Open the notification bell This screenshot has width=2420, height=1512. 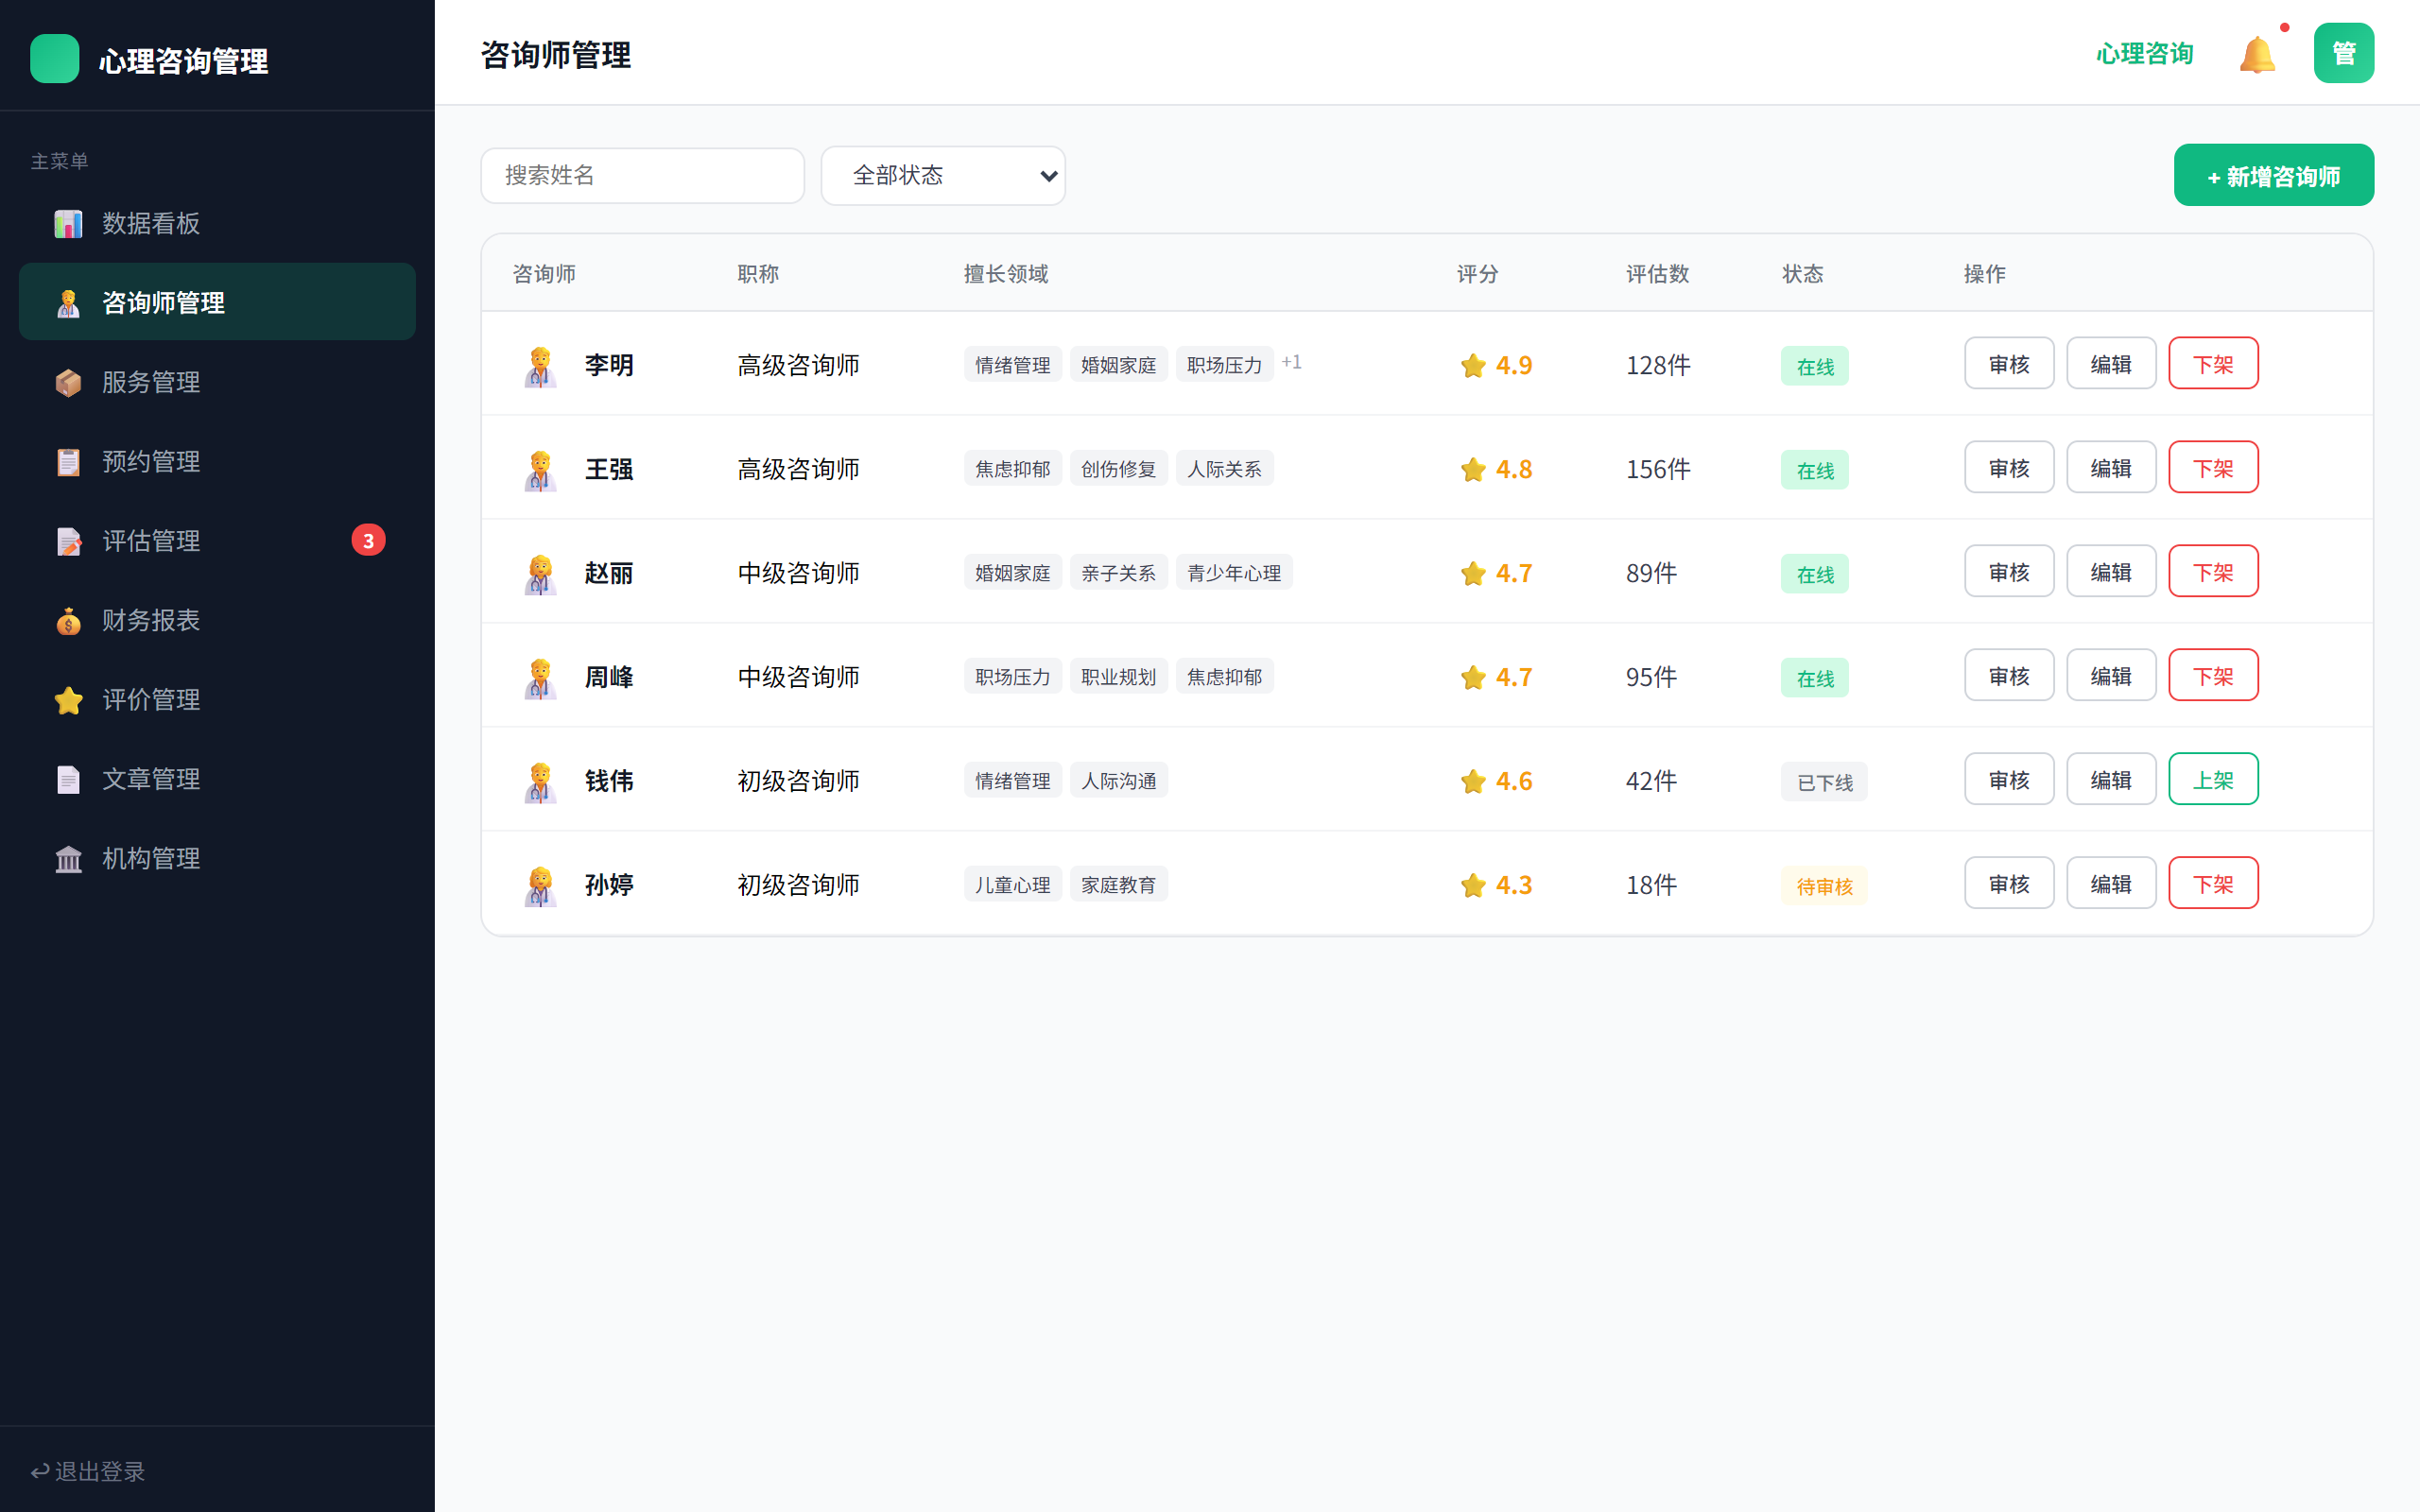(2257, 54)
